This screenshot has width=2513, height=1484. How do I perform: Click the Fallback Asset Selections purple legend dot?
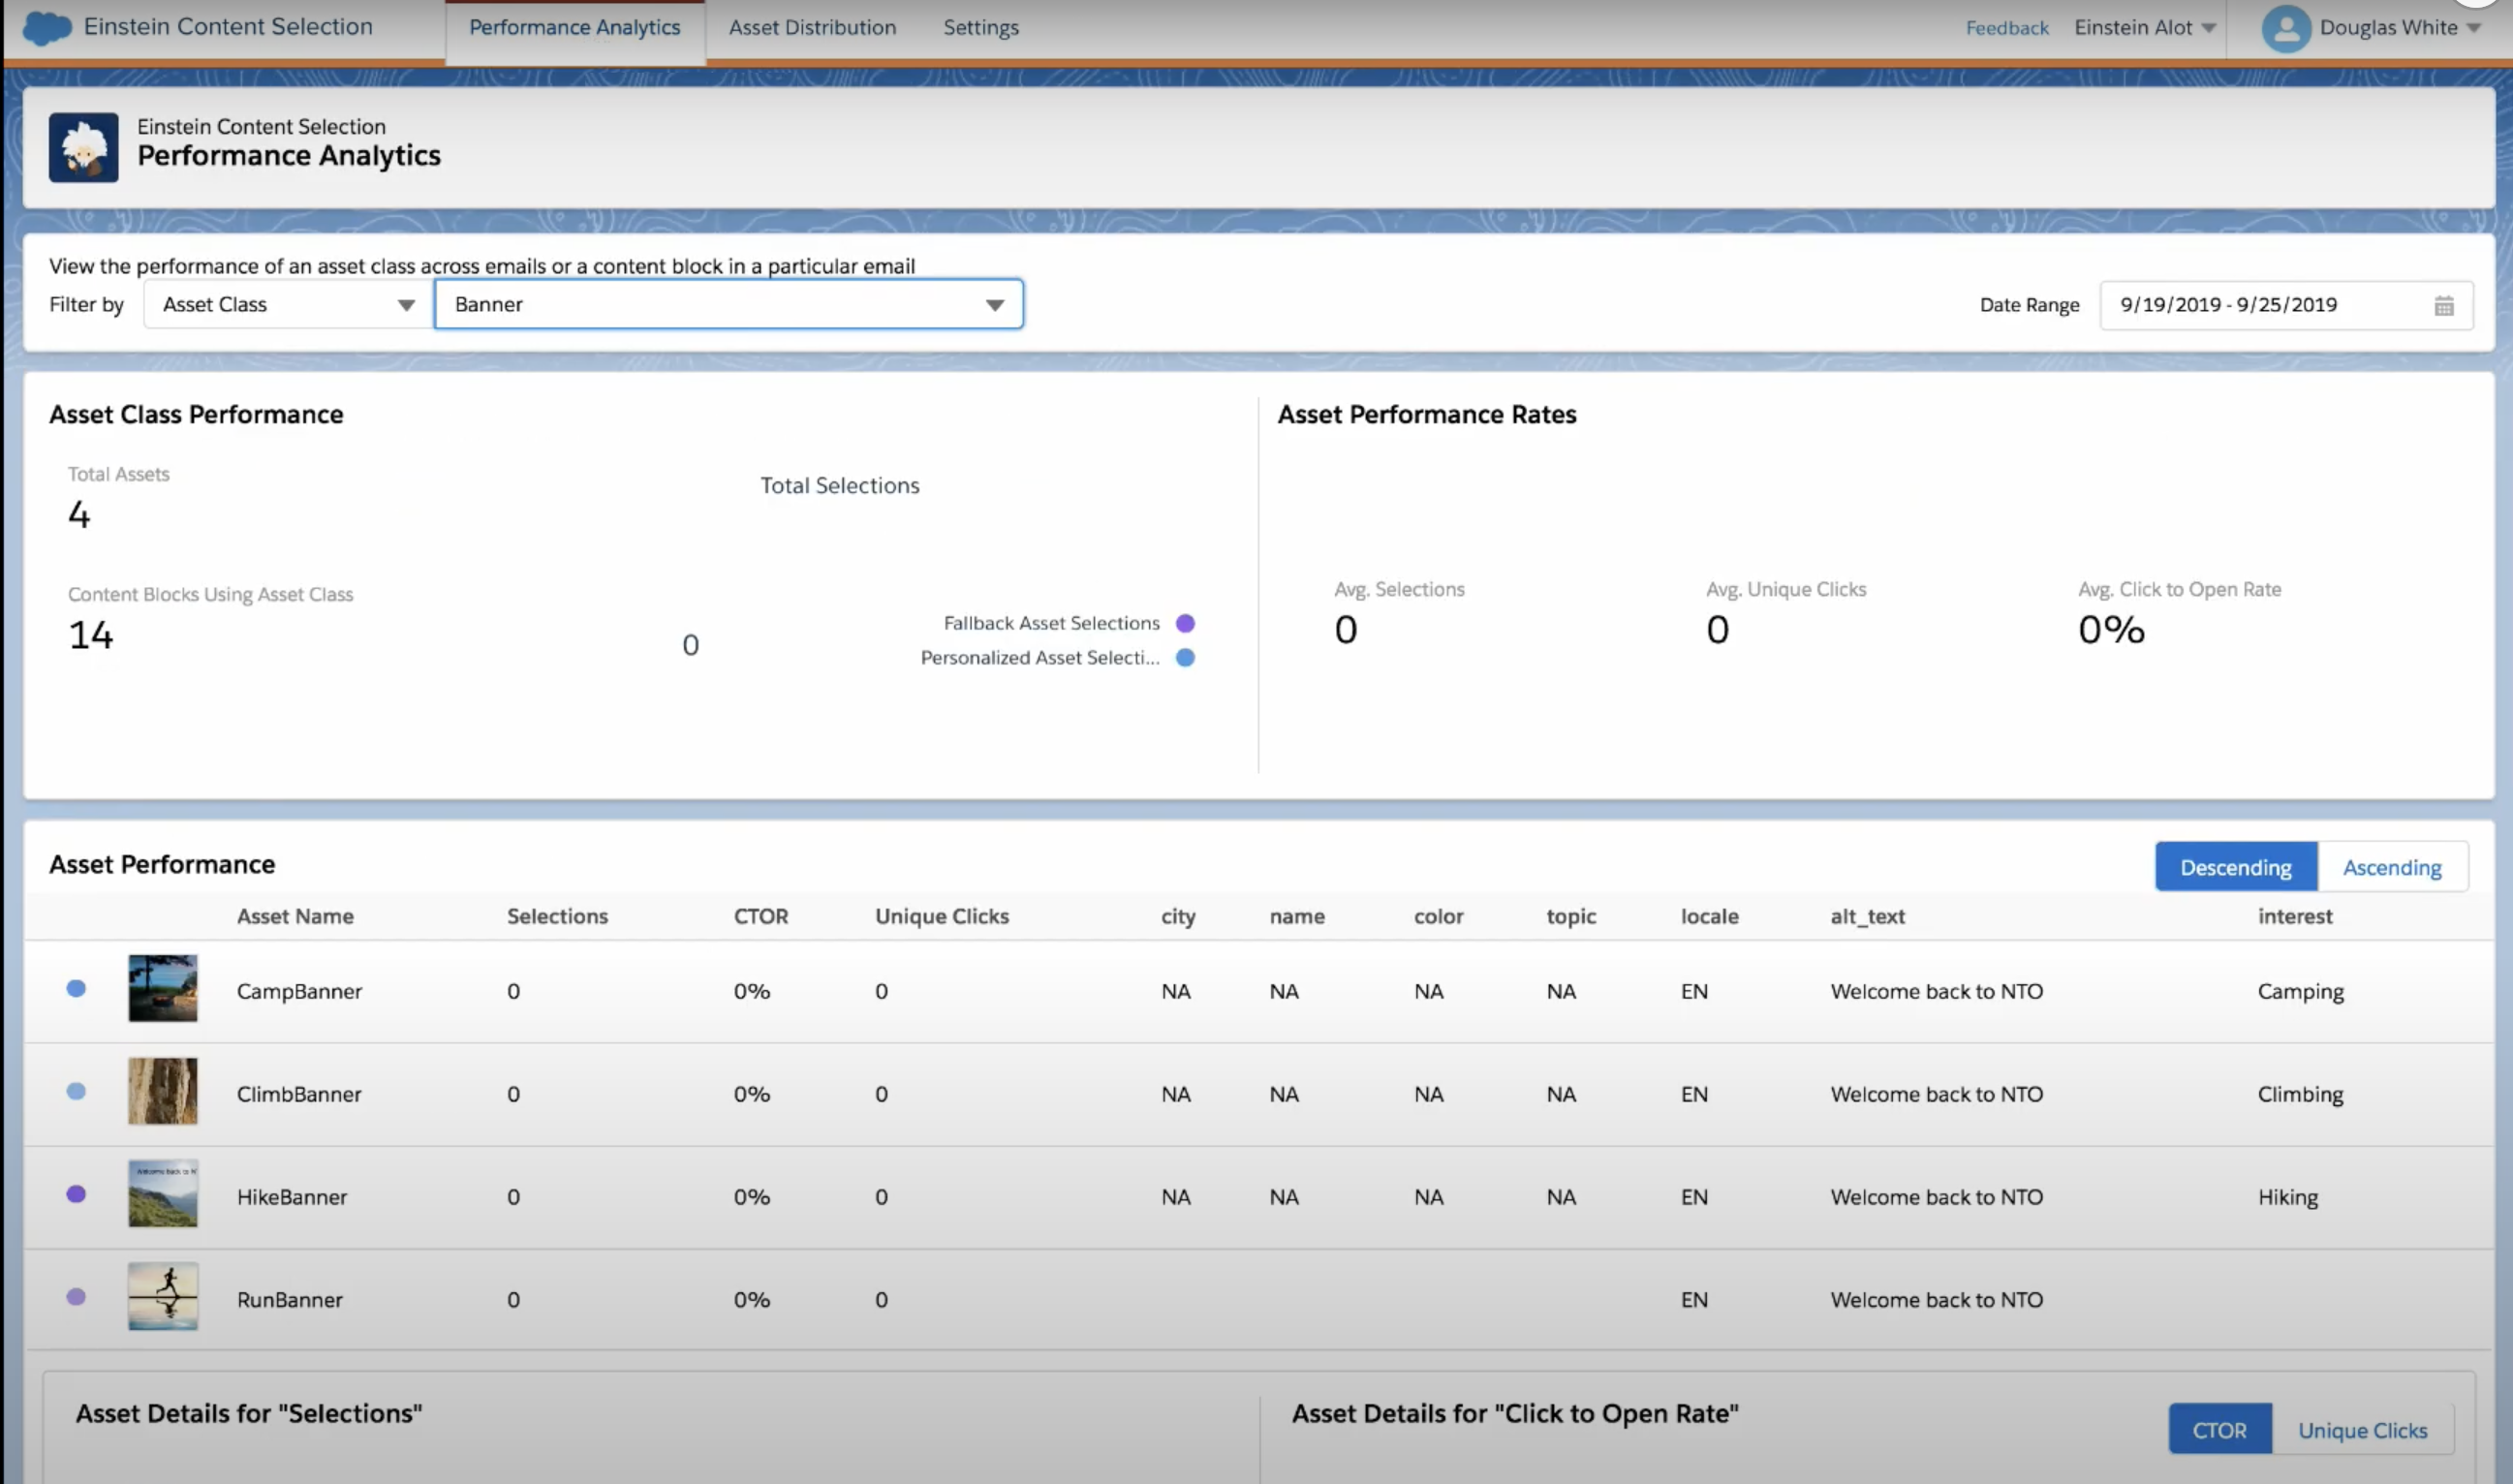[x=1185, y=623]
